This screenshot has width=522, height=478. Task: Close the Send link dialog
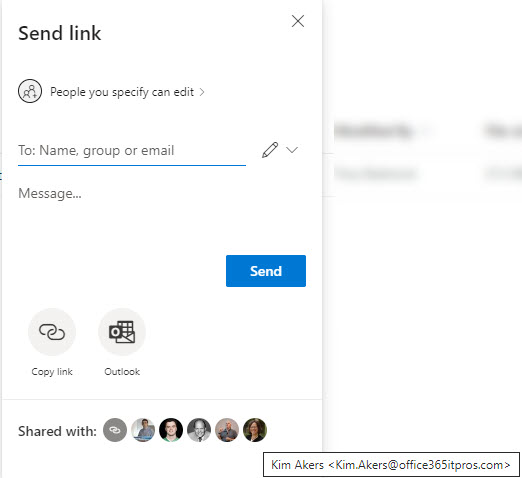coord(298,21)
